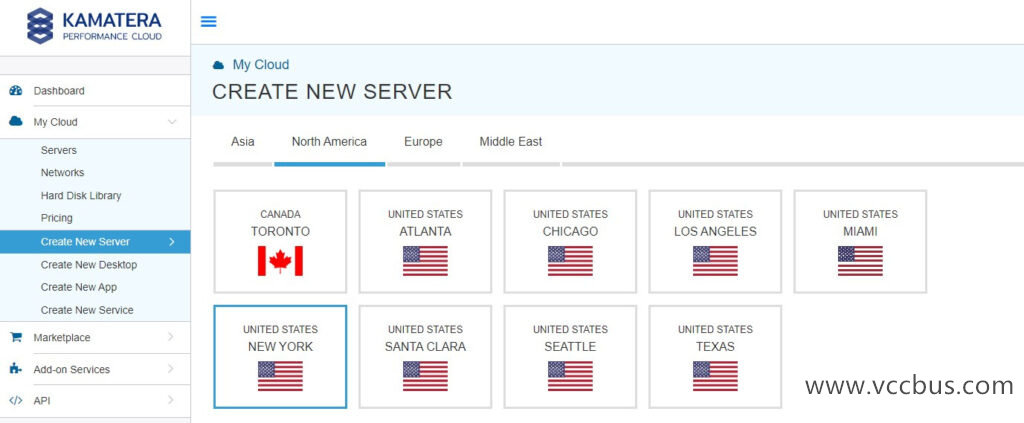The width and height of the screenshot is (1024, 423).
Task: Click the My Cloud breadcrumb cloud icon
Action: (x=218, y=65)
